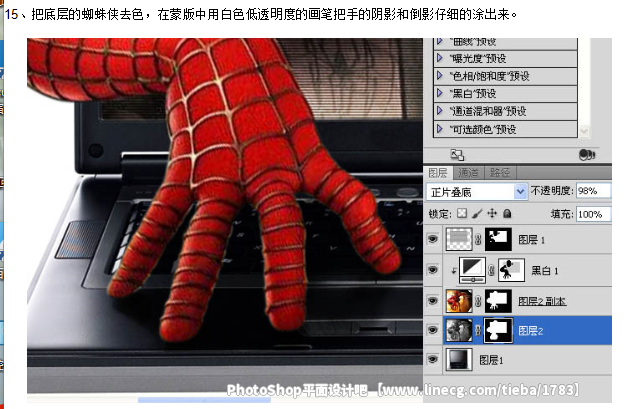
Task: Click the 黑白 1 mask link icon
Action: tap(491, 271)
